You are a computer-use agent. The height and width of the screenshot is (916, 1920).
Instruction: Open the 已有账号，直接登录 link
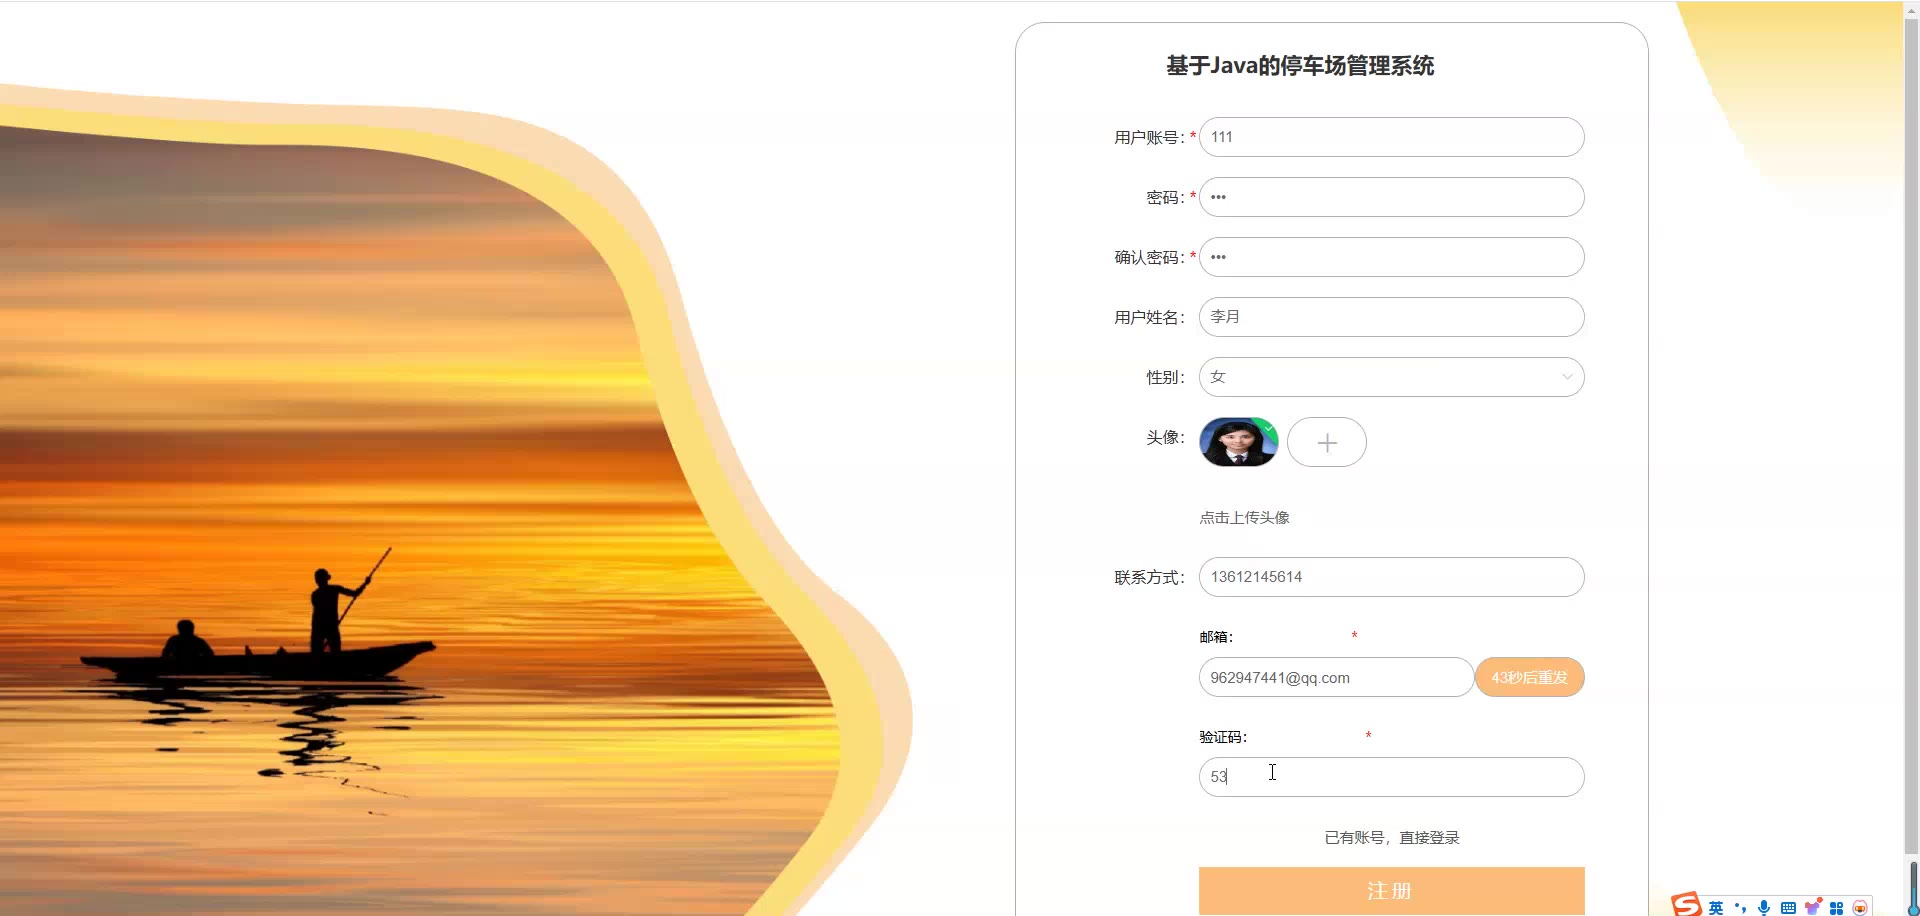[x=1392, y=837]
